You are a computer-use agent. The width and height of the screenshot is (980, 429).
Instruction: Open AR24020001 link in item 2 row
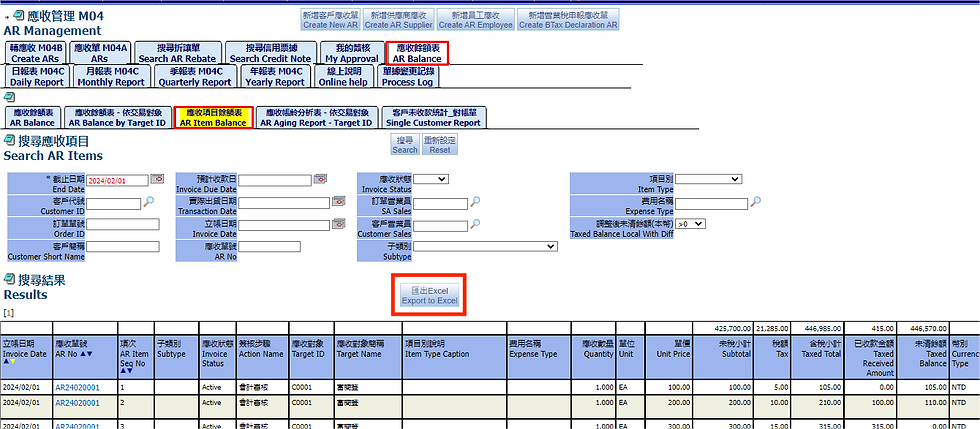(x=77, y=402)
